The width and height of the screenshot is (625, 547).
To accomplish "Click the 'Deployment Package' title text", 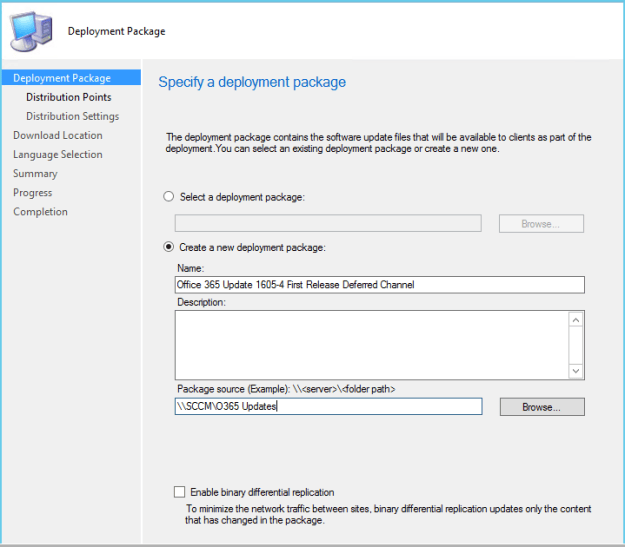I will (116, 31).
